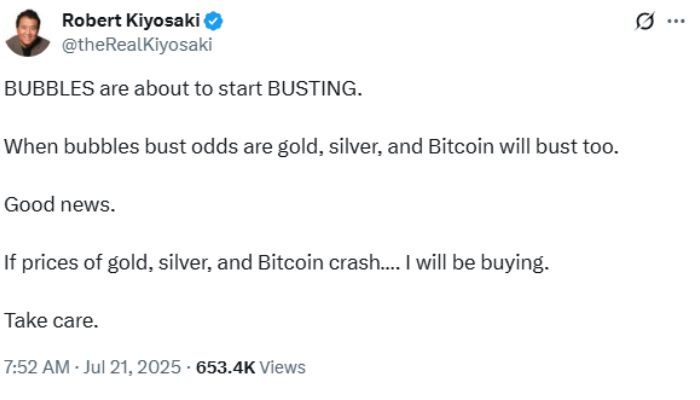
Task: Open the three-dot More options menu
Action: (675, 22)
